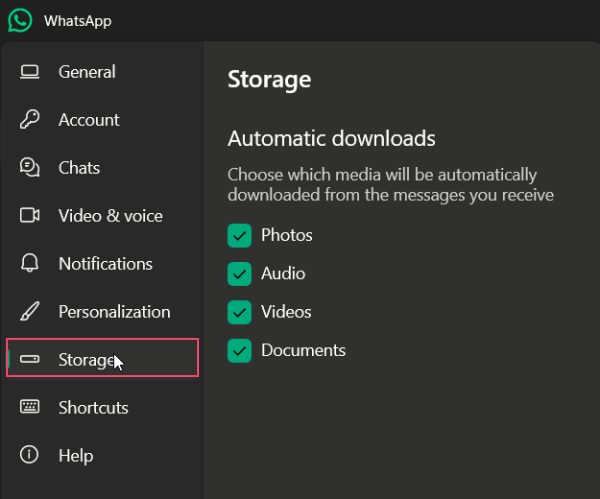Select the Storage settings entry
The image size is (600, 499).
103,358
